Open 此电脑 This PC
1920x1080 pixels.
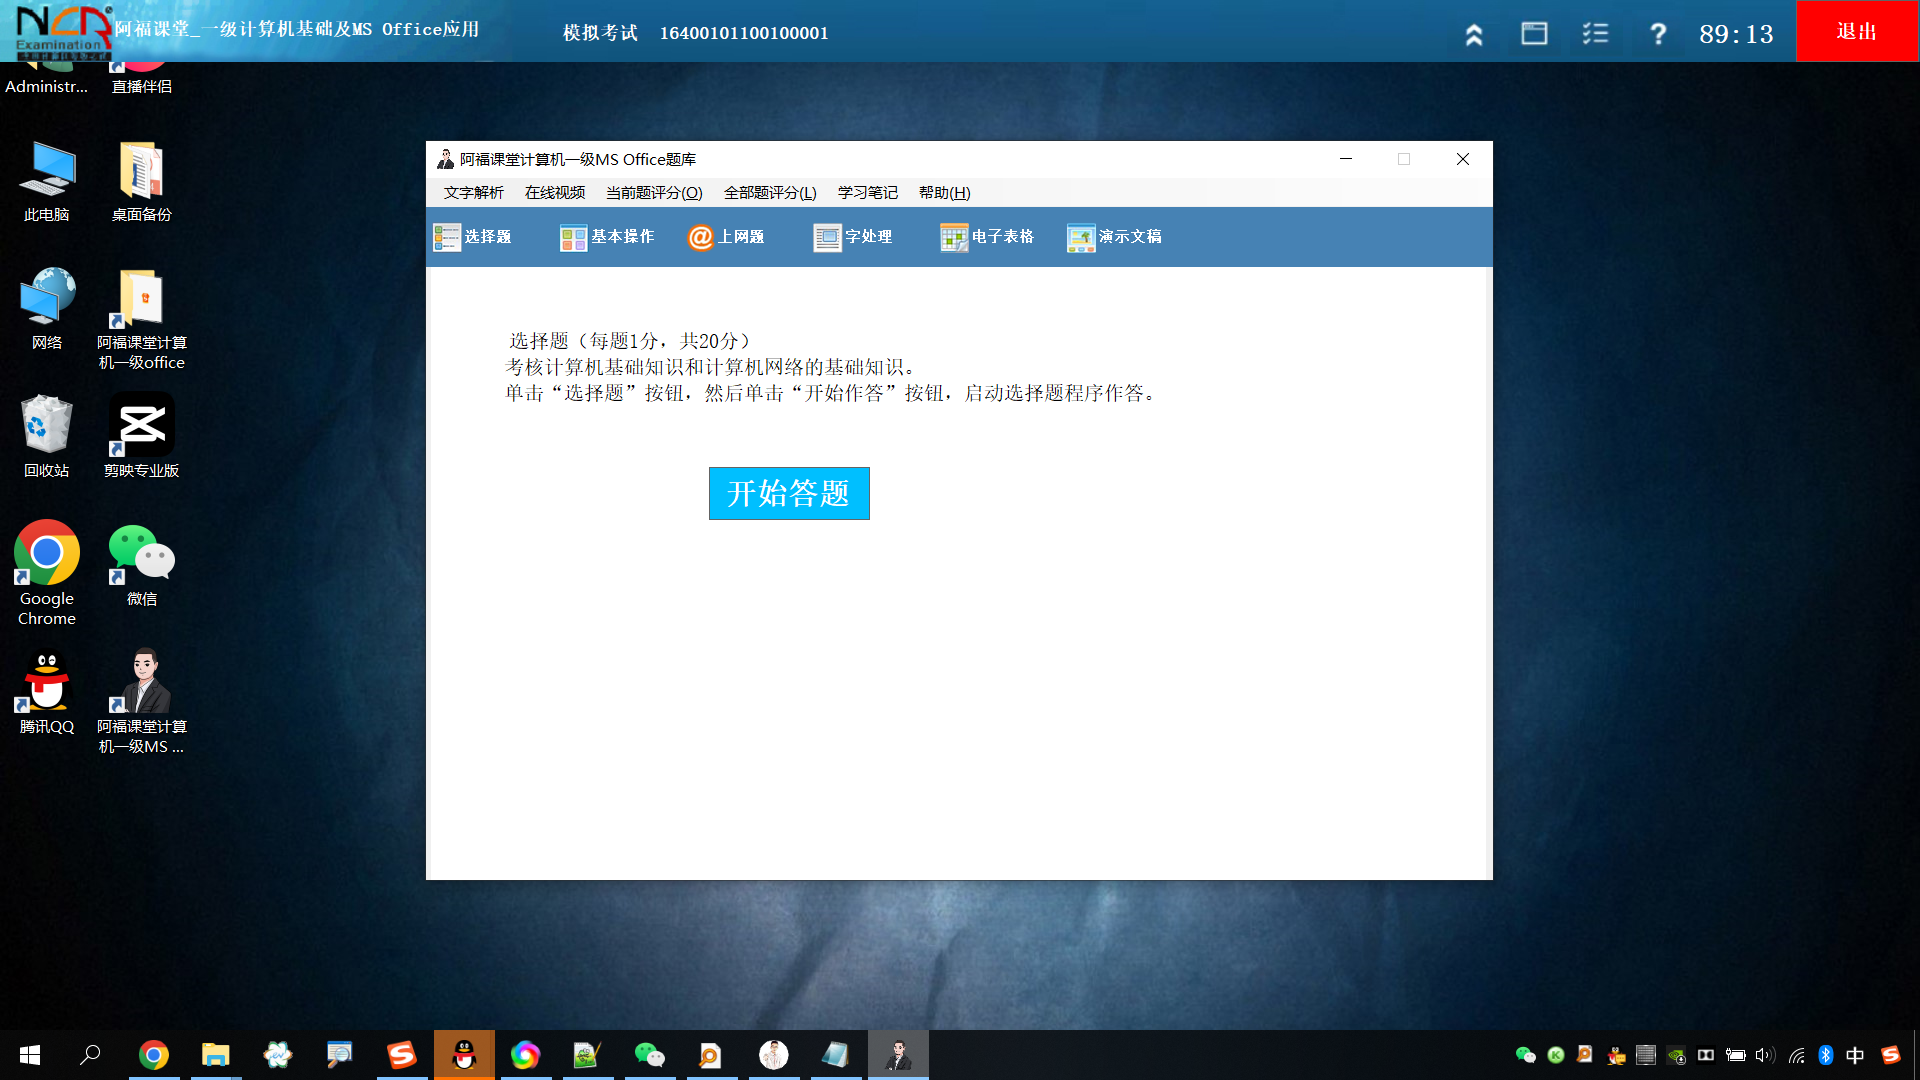pyautogui.click(x=46, y=168)
